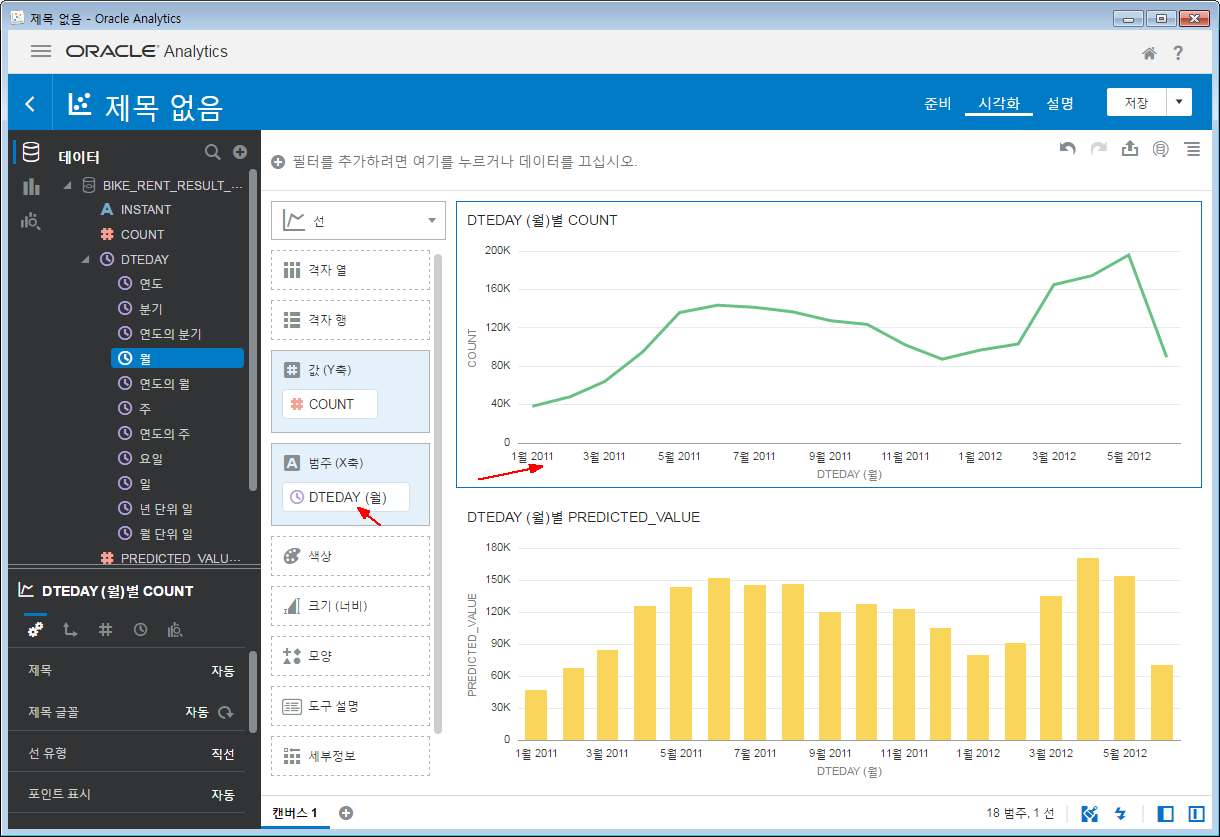Select the 요일 date level
1220x837 pixels.
151,459
